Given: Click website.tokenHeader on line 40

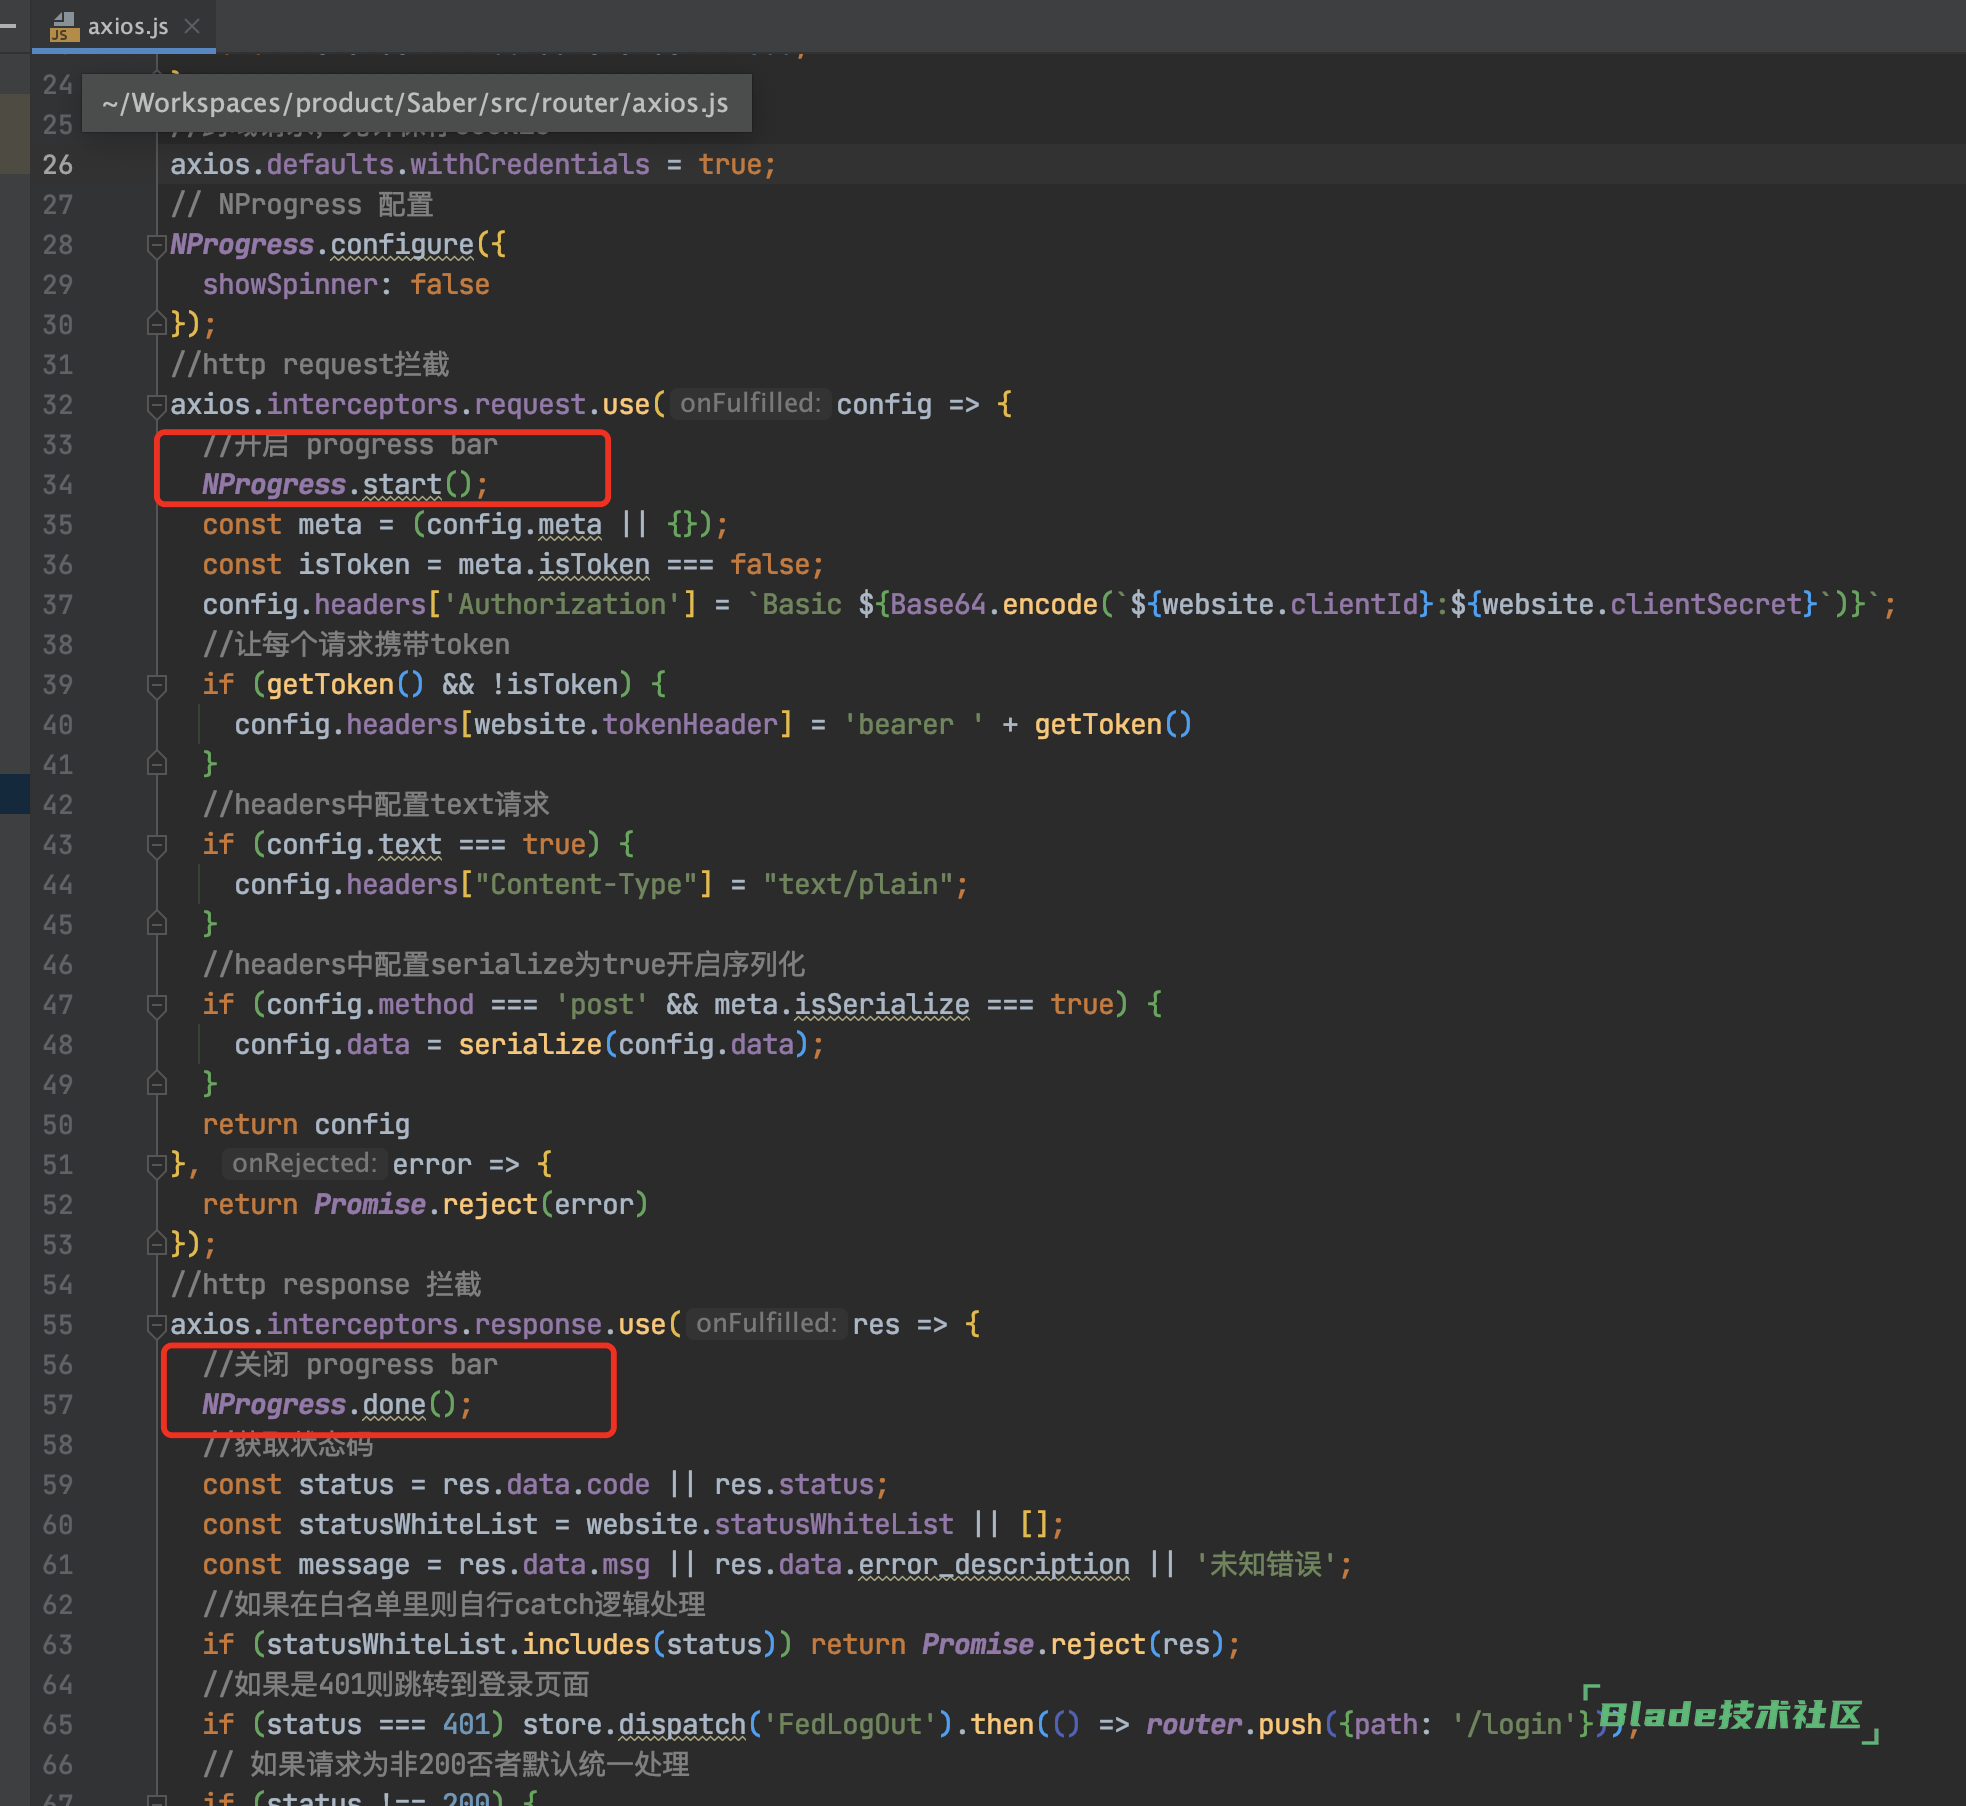Looking at the screenshot, I should click(626, 724).
